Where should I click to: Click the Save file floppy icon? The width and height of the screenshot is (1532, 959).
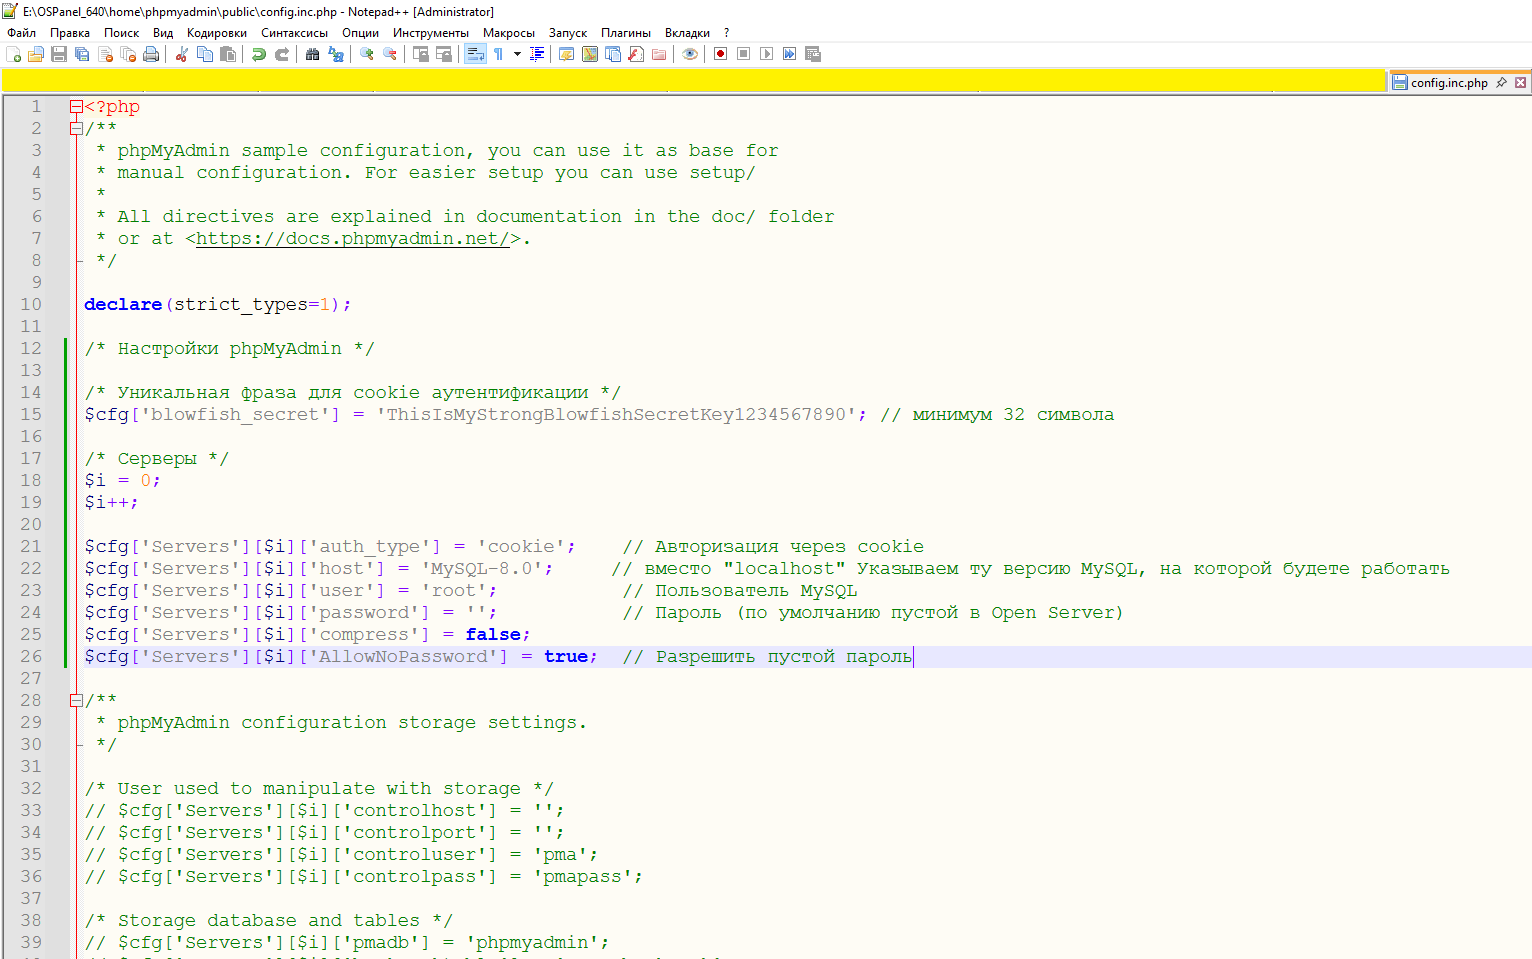(x=59, y=54)
